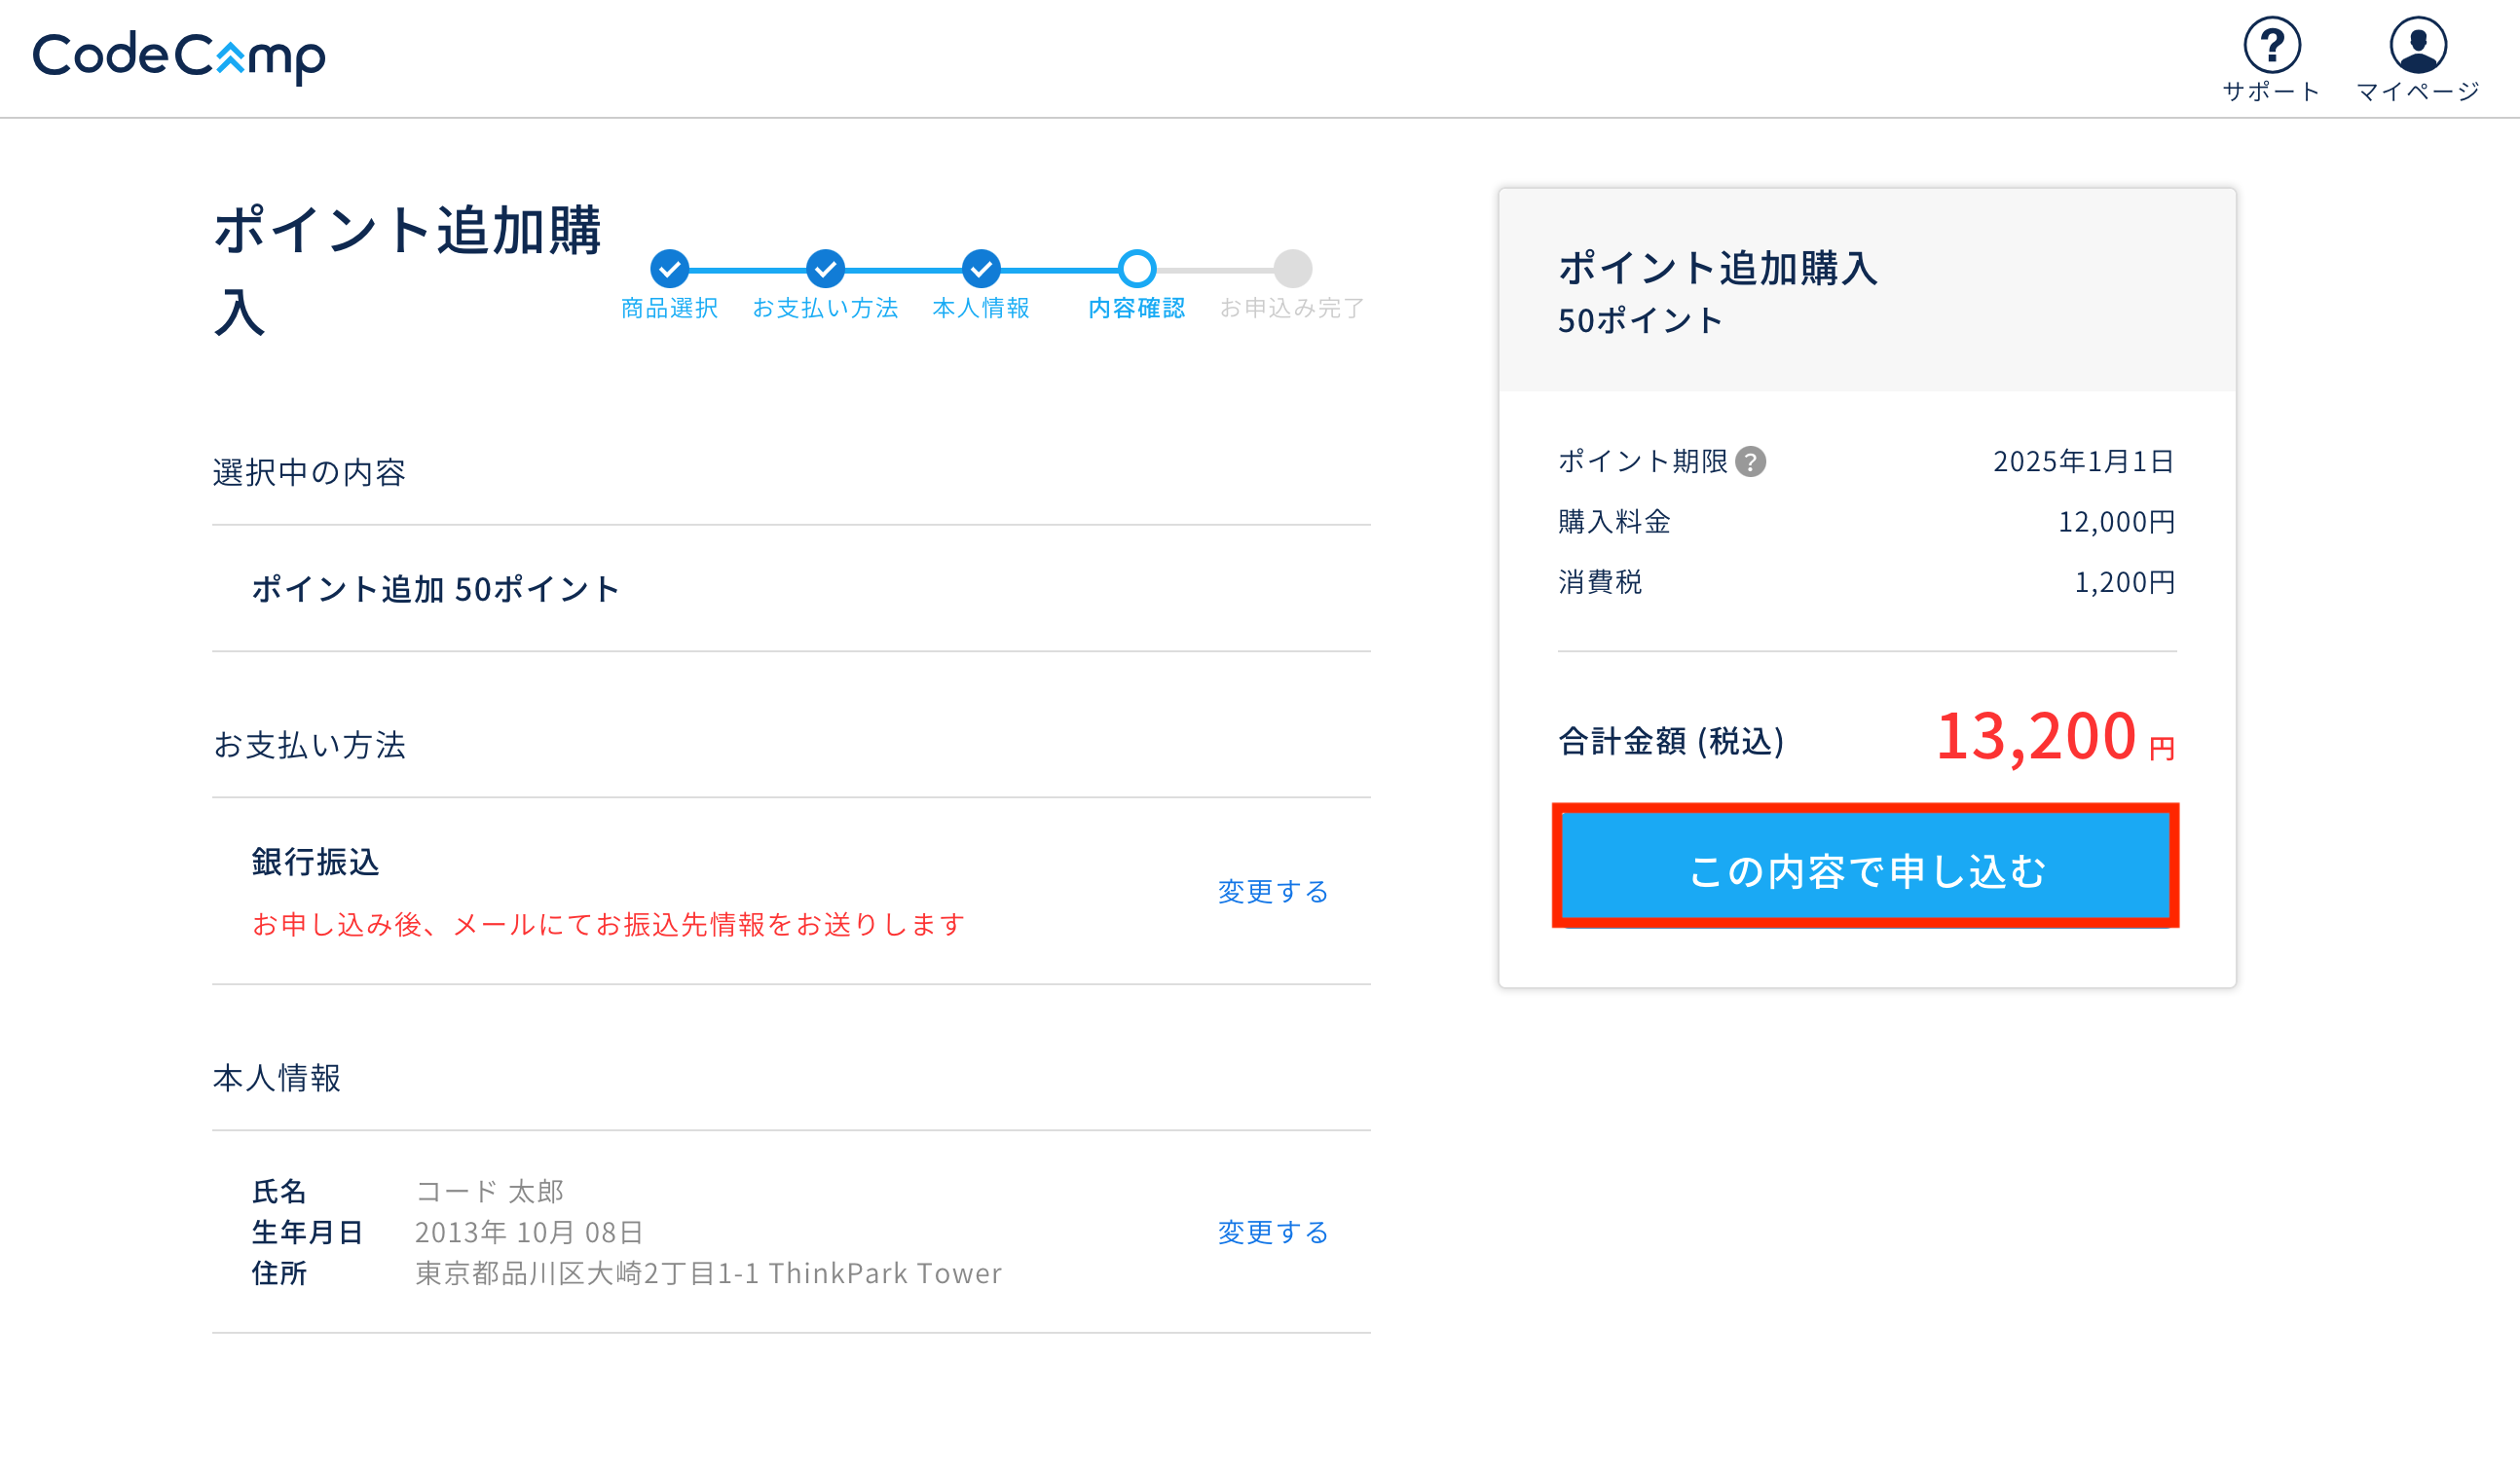
Task: Select the 本人情報 step label
Action: 981,308
